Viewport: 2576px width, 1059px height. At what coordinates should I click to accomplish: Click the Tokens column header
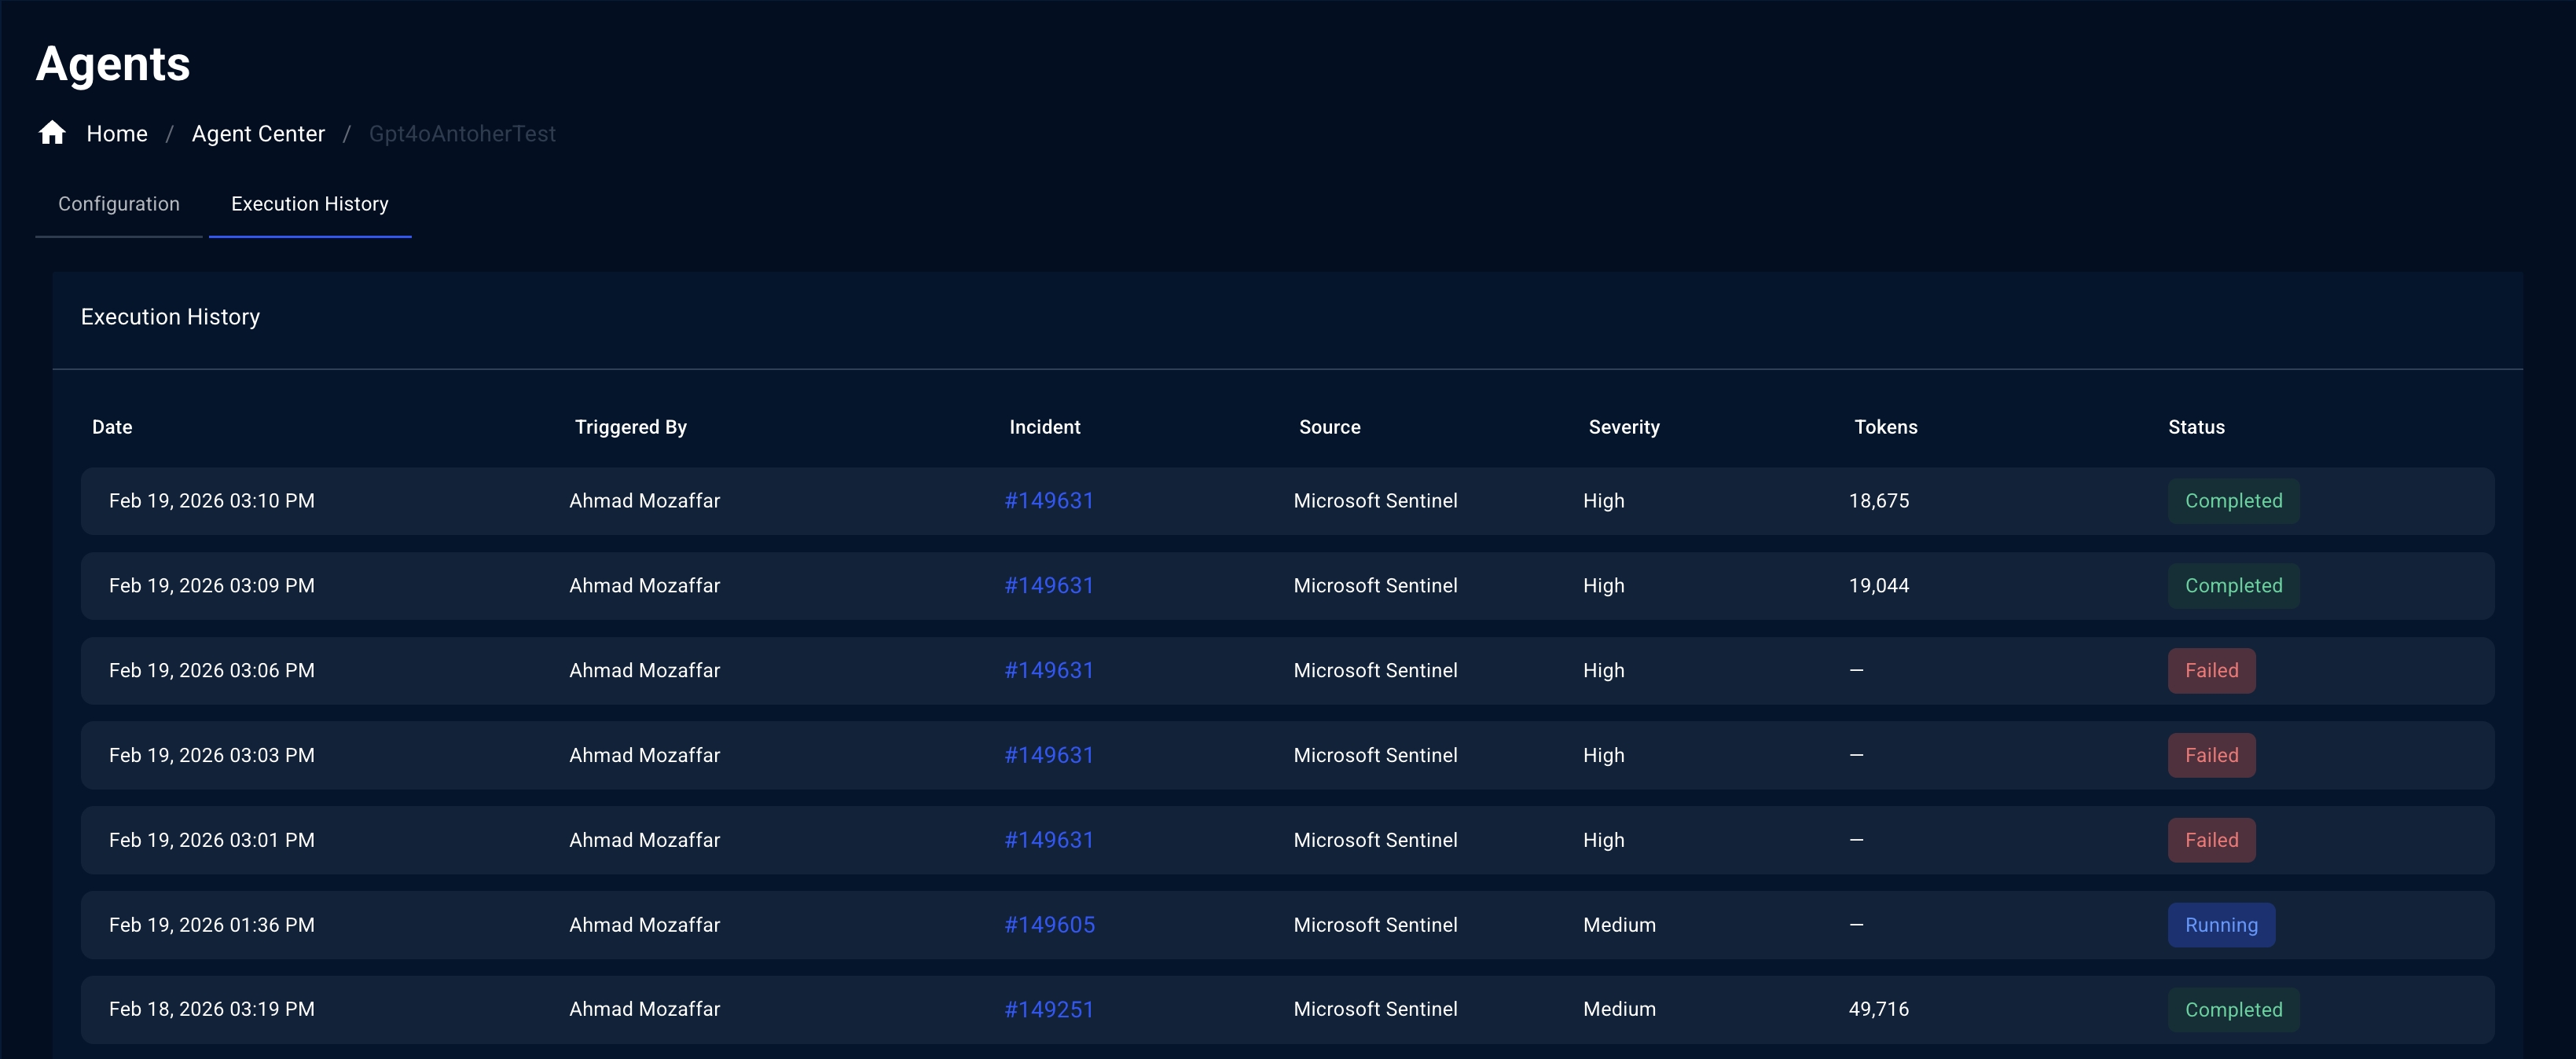tap(1885, 427)
